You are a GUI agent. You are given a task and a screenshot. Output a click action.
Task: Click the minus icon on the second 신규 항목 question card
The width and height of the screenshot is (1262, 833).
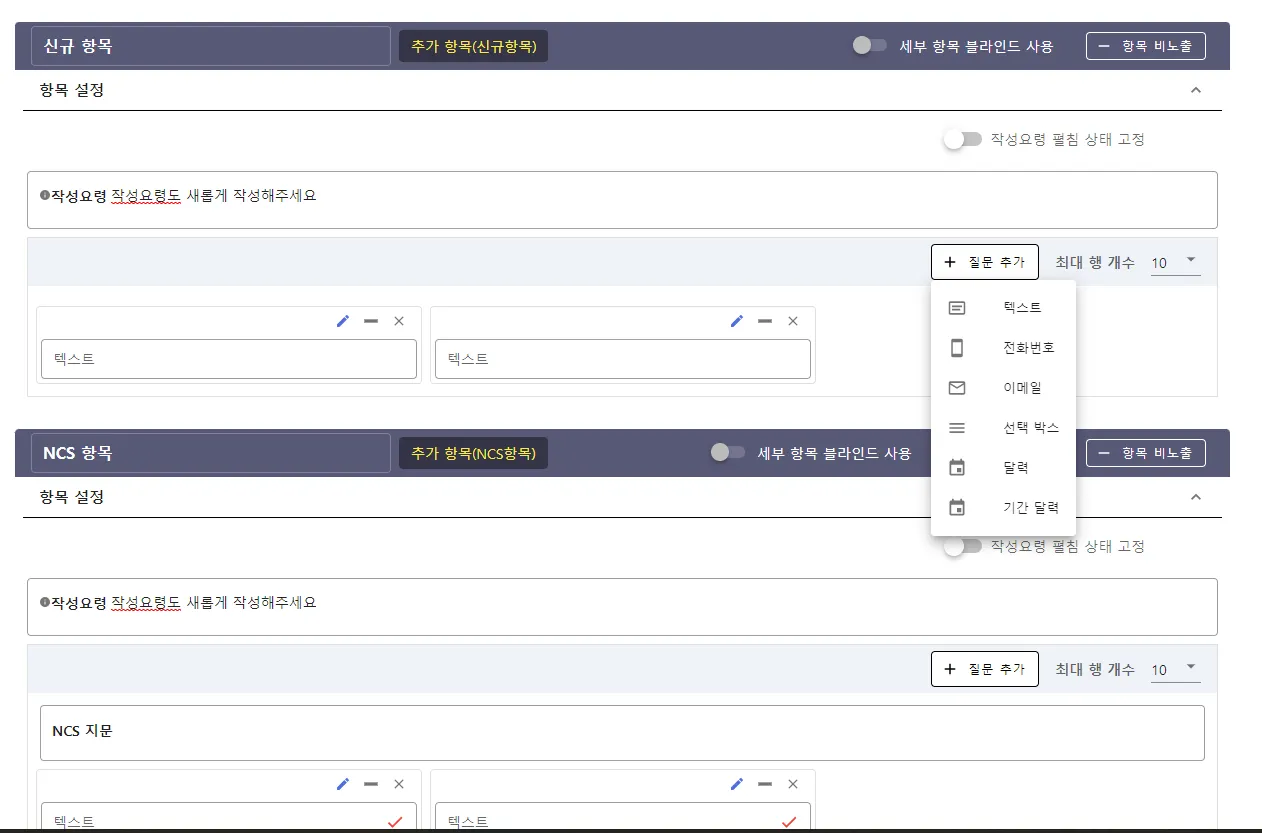pos(765,321)
